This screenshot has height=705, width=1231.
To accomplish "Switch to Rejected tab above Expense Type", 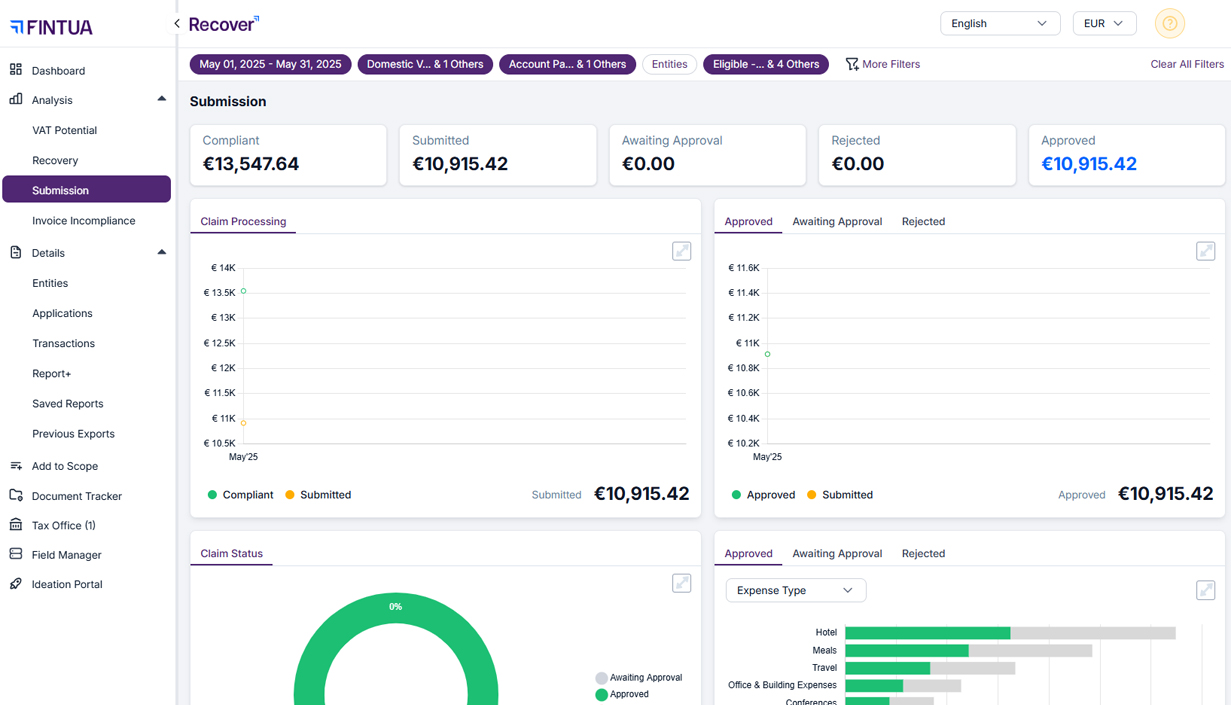I will [923, 553].
